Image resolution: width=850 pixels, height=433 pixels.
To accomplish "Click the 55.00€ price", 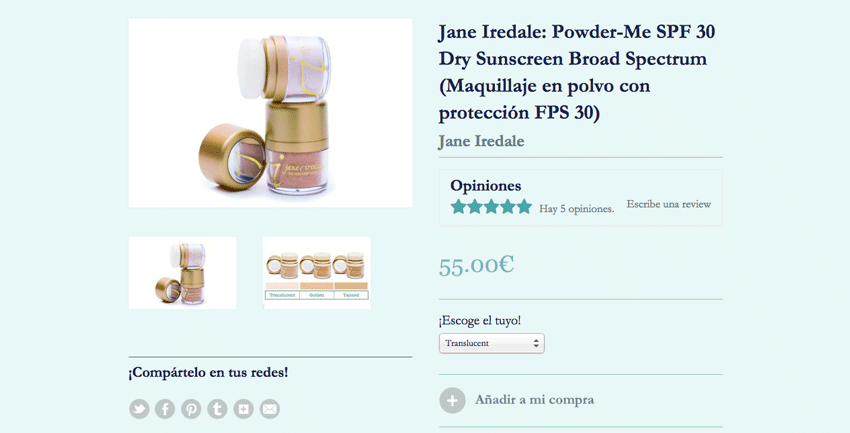I will (476, 266).
